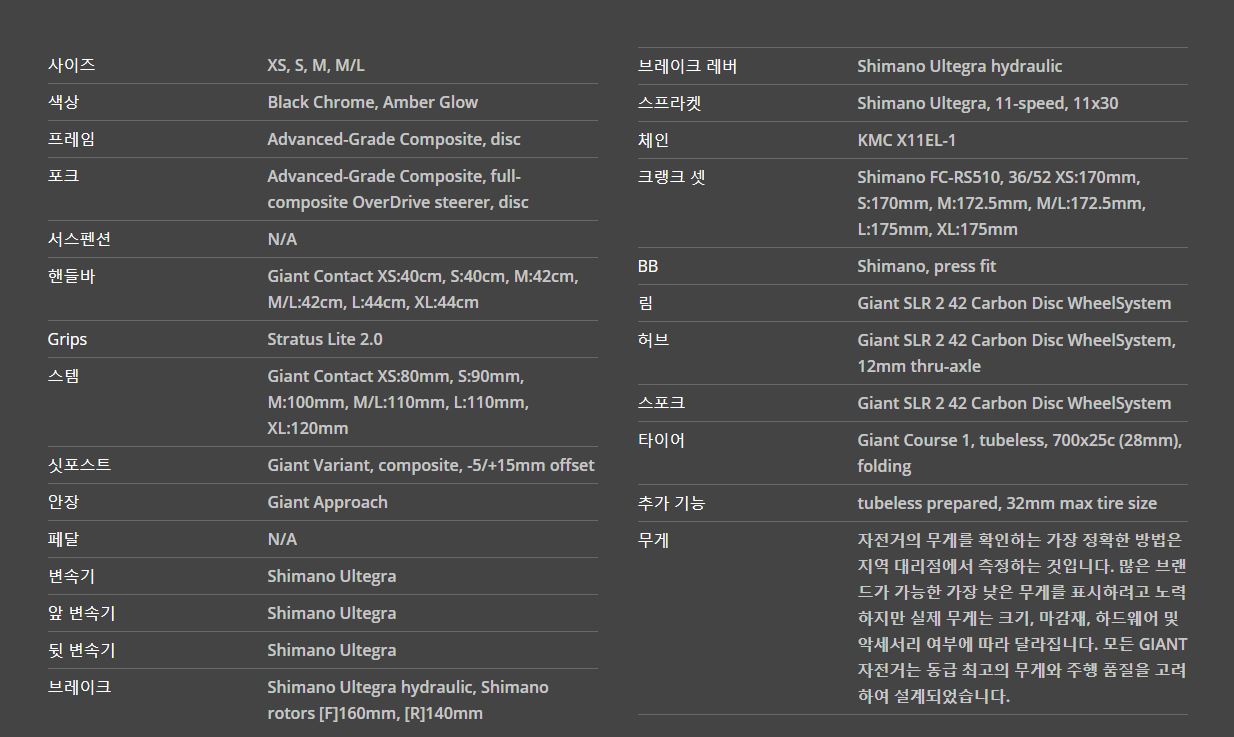1234x737 pixels.
Task: Click the '페달' label
Action: coord(64,539)
